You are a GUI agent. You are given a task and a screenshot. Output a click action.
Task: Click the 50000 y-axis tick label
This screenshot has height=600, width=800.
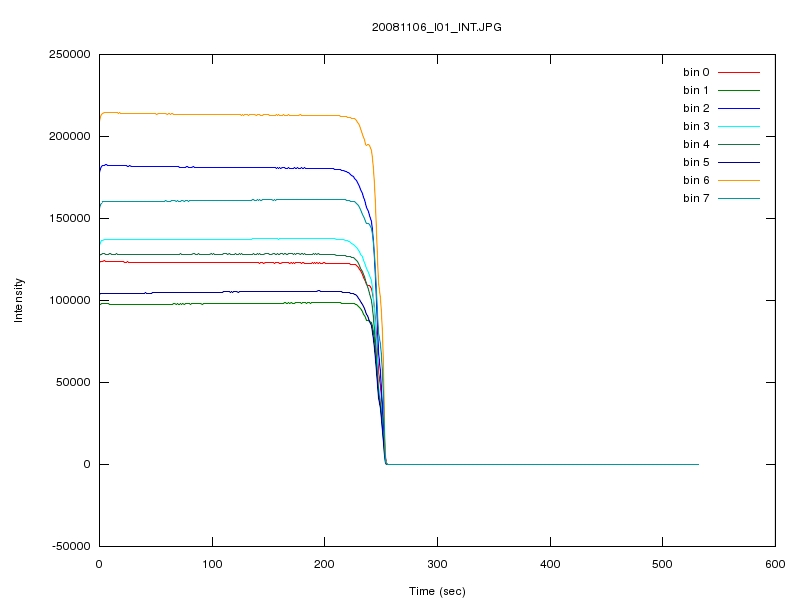click(x=73, y=382)
